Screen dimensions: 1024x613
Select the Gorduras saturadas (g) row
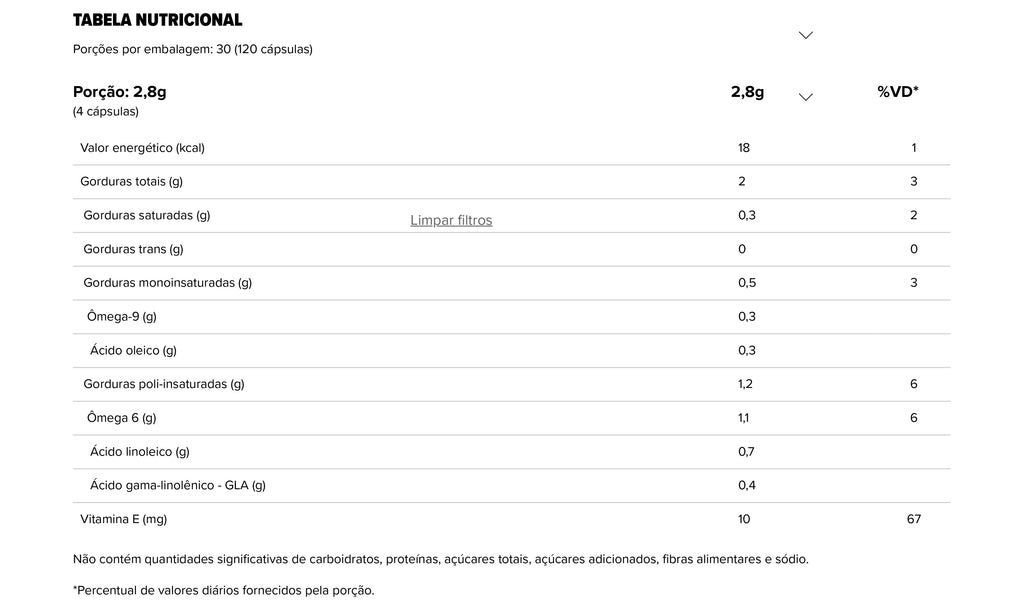coord(511,215)
